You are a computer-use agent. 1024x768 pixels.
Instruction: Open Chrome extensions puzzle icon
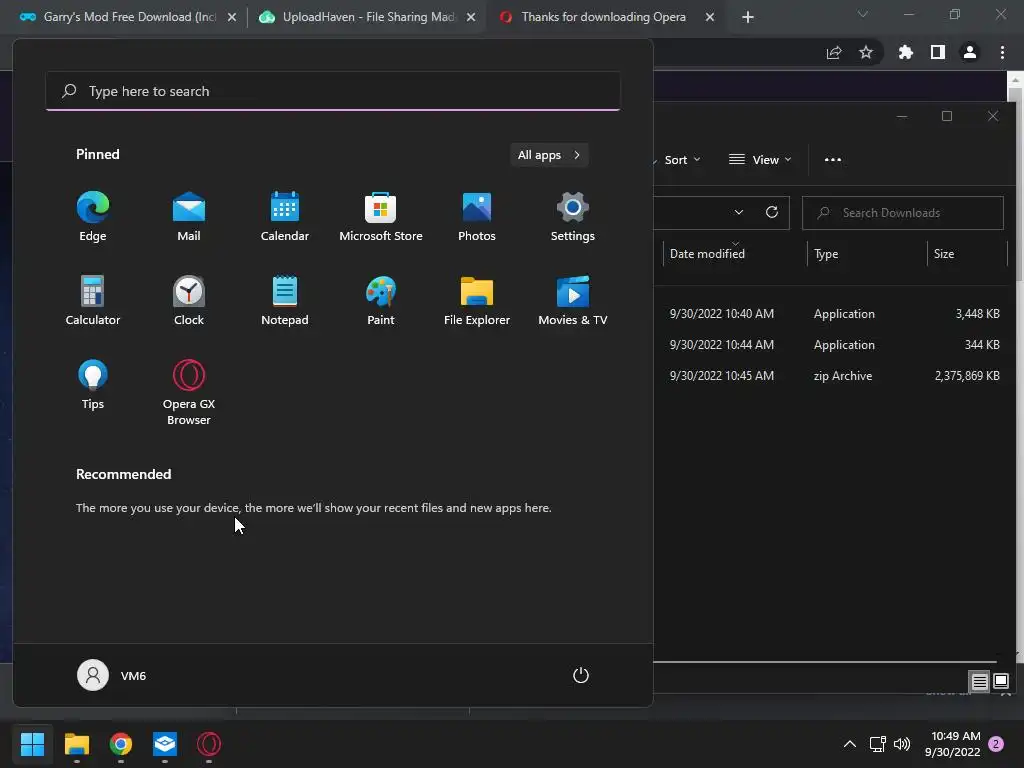(x=905, y=52)
